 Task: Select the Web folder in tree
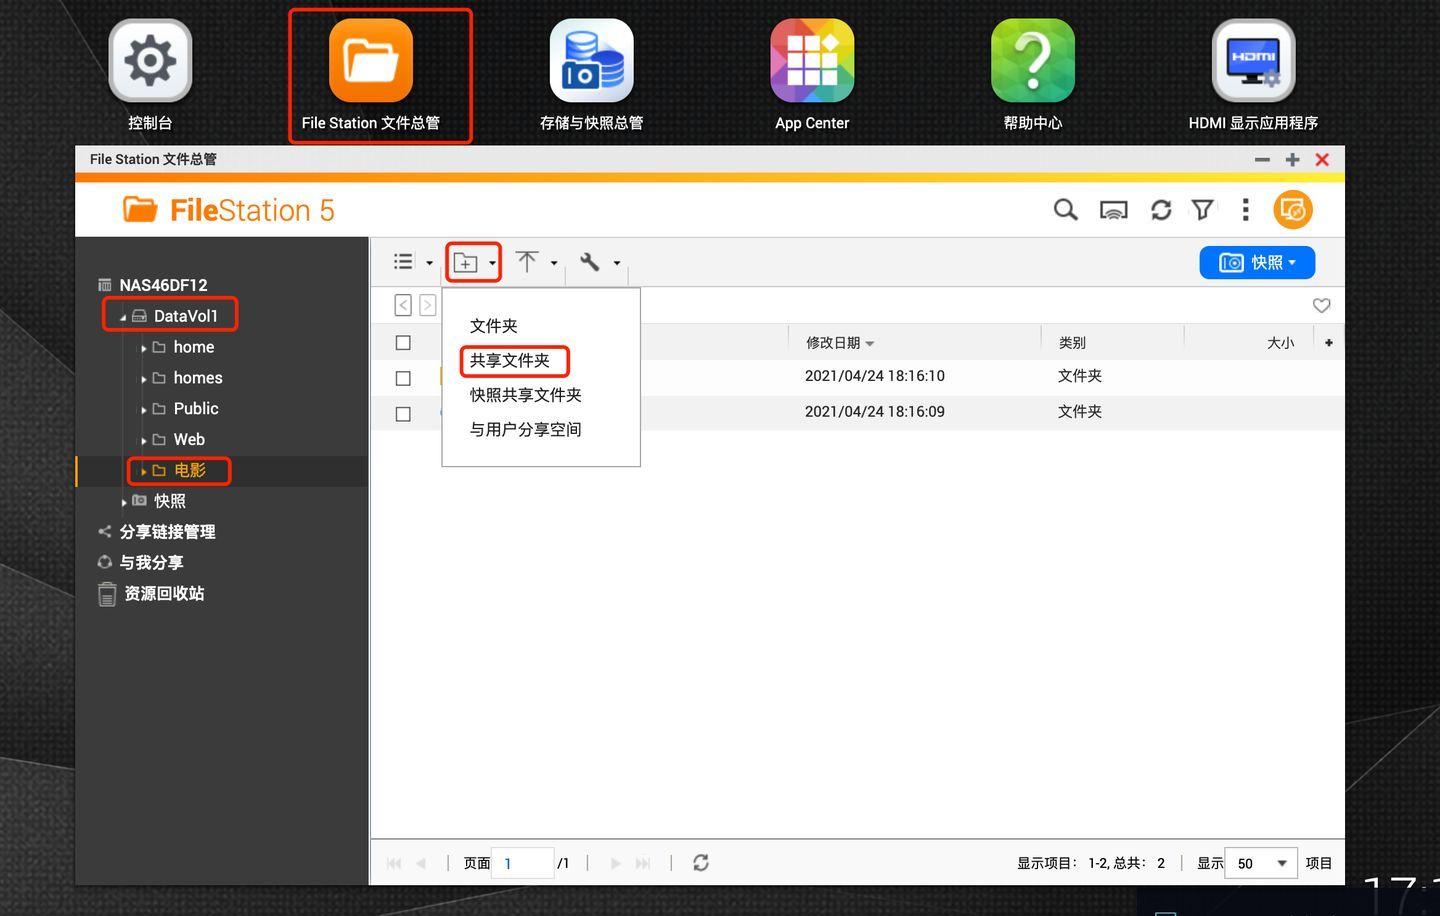click(x=189, y=439)
